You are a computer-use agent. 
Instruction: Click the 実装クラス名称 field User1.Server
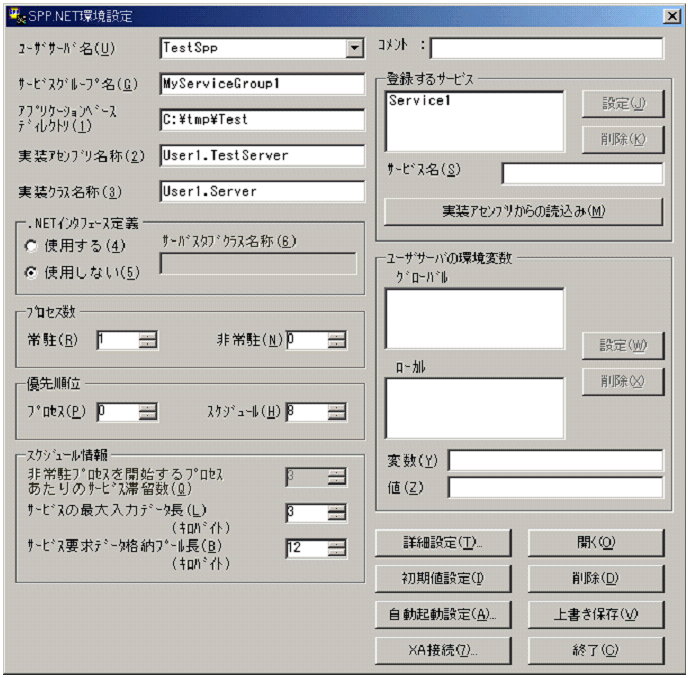[x=262, y=192]
